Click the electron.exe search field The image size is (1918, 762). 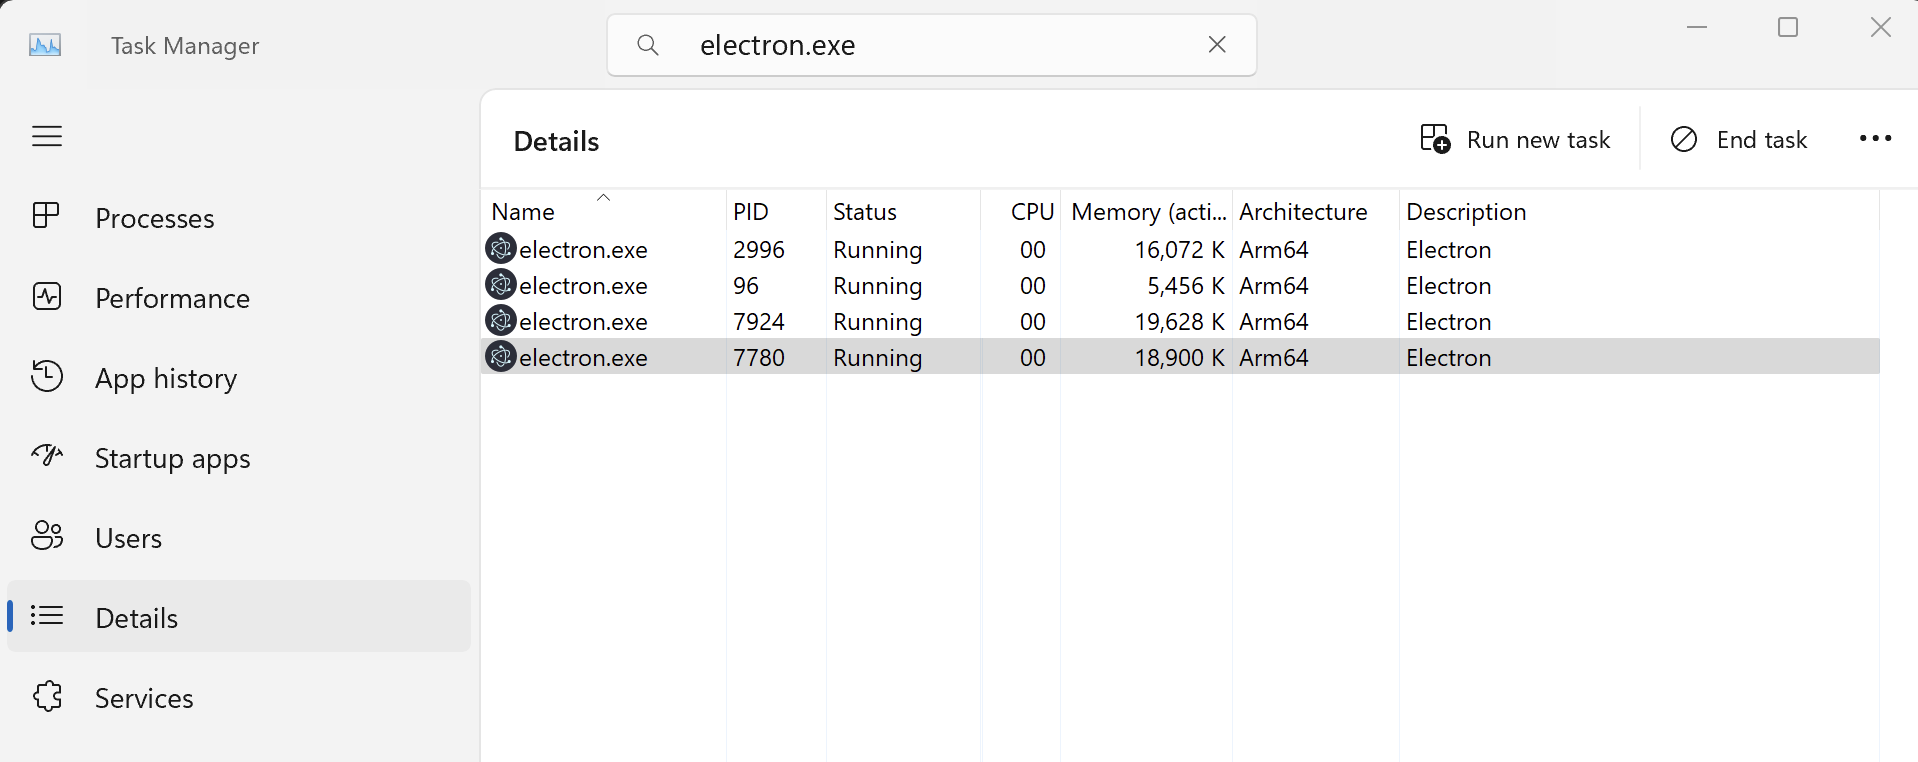point(932,45)
